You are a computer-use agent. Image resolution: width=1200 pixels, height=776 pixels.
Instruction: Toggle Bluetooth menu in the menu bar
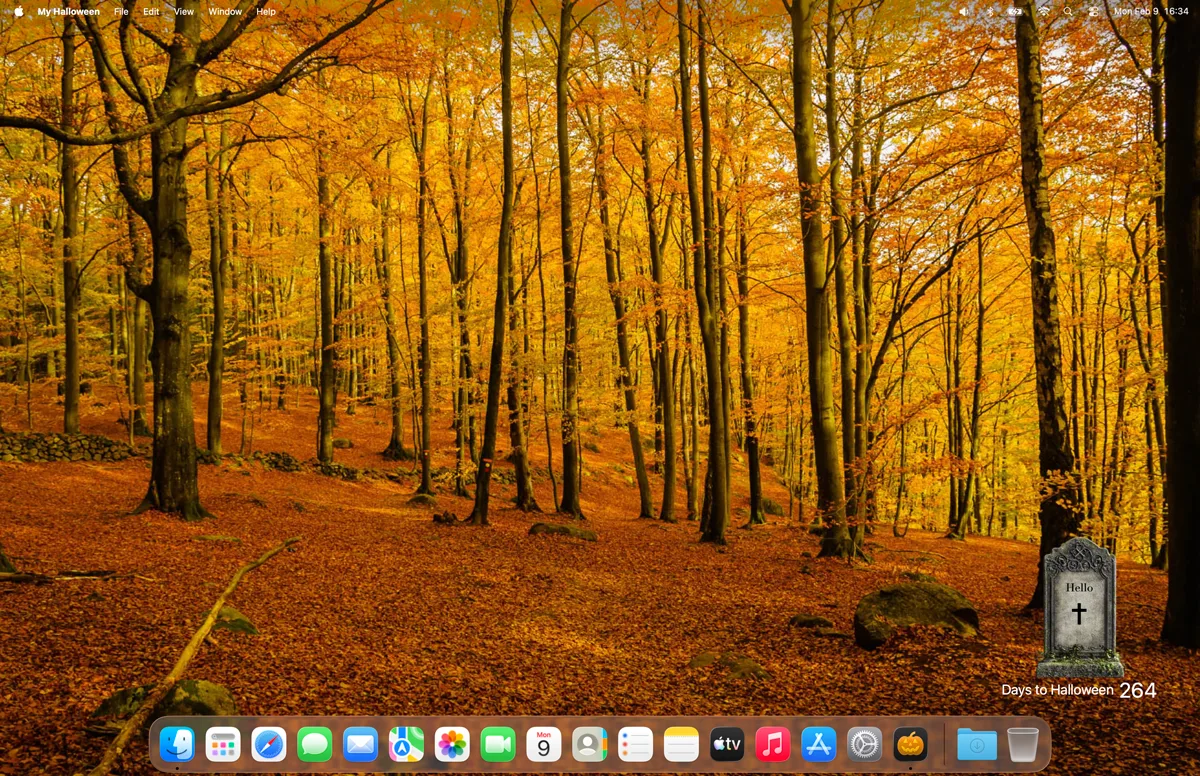991,11
